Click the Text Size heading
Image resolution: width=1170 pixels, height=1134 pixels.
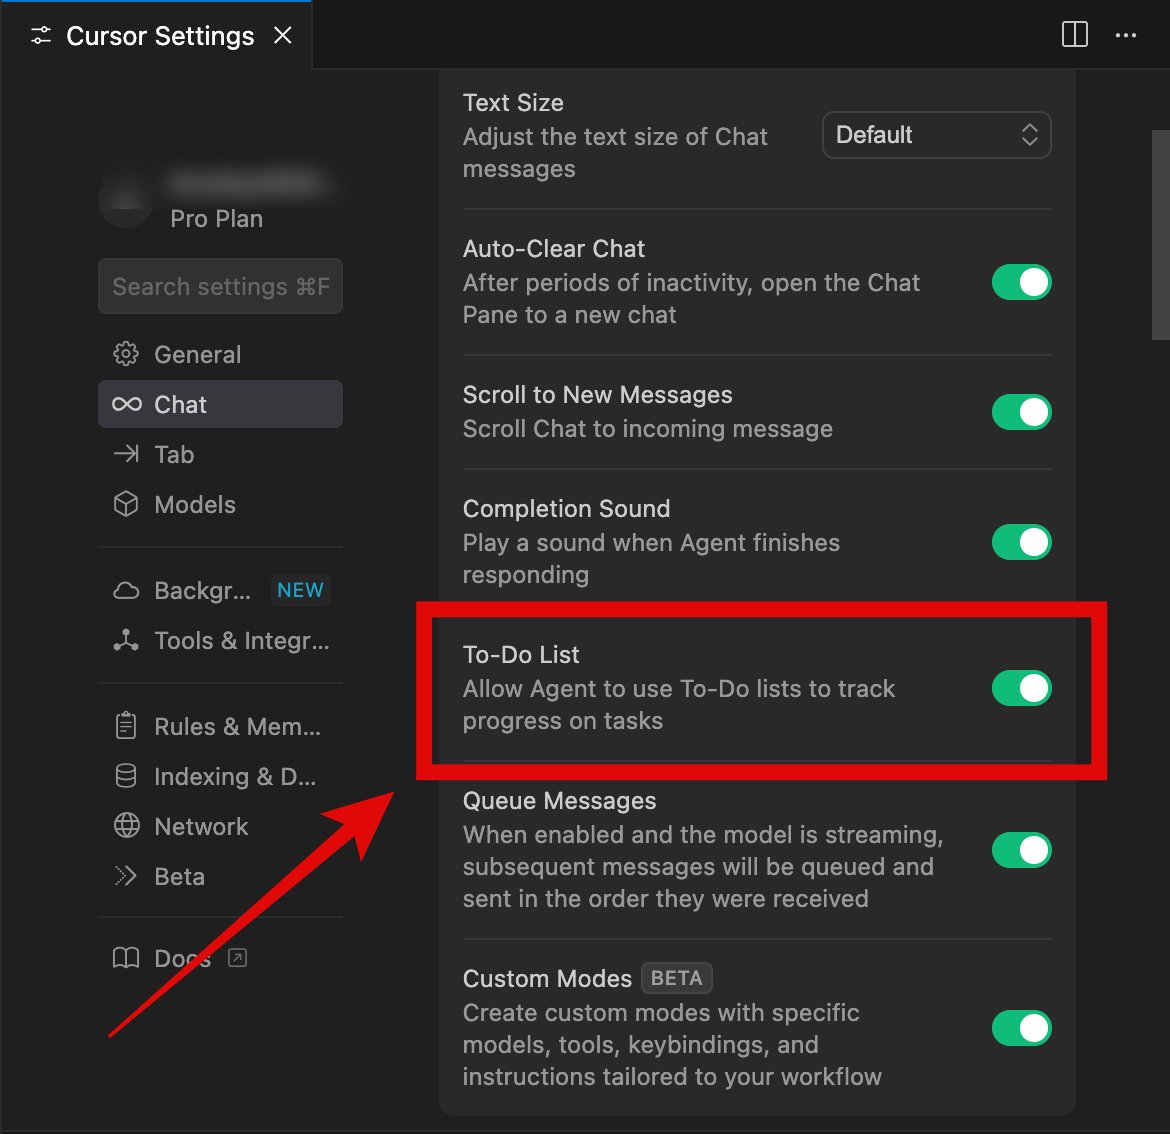tap(513, 102)
